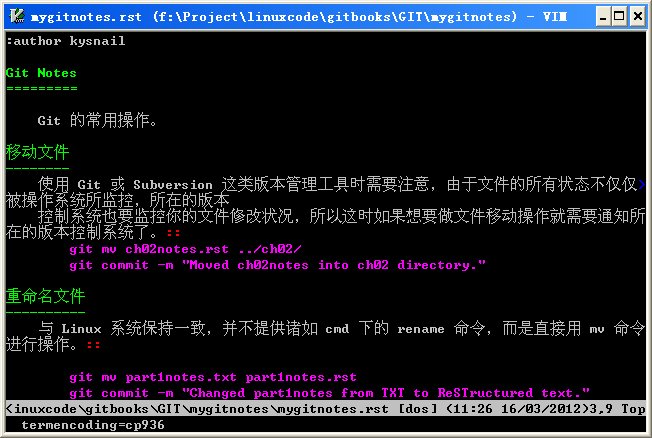Click the Vim application icon in title bar
Viewport: 652px width, 438px height.
click(17, 16)
